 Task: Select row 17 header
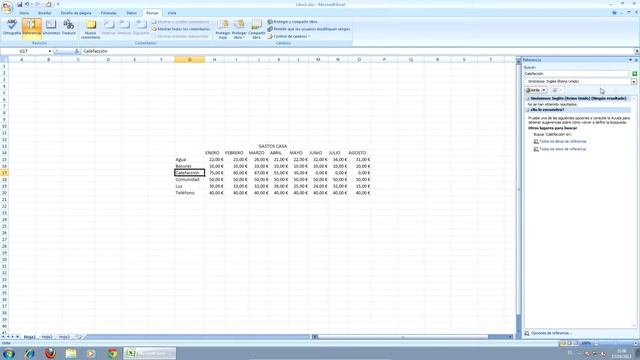(4, 173)
